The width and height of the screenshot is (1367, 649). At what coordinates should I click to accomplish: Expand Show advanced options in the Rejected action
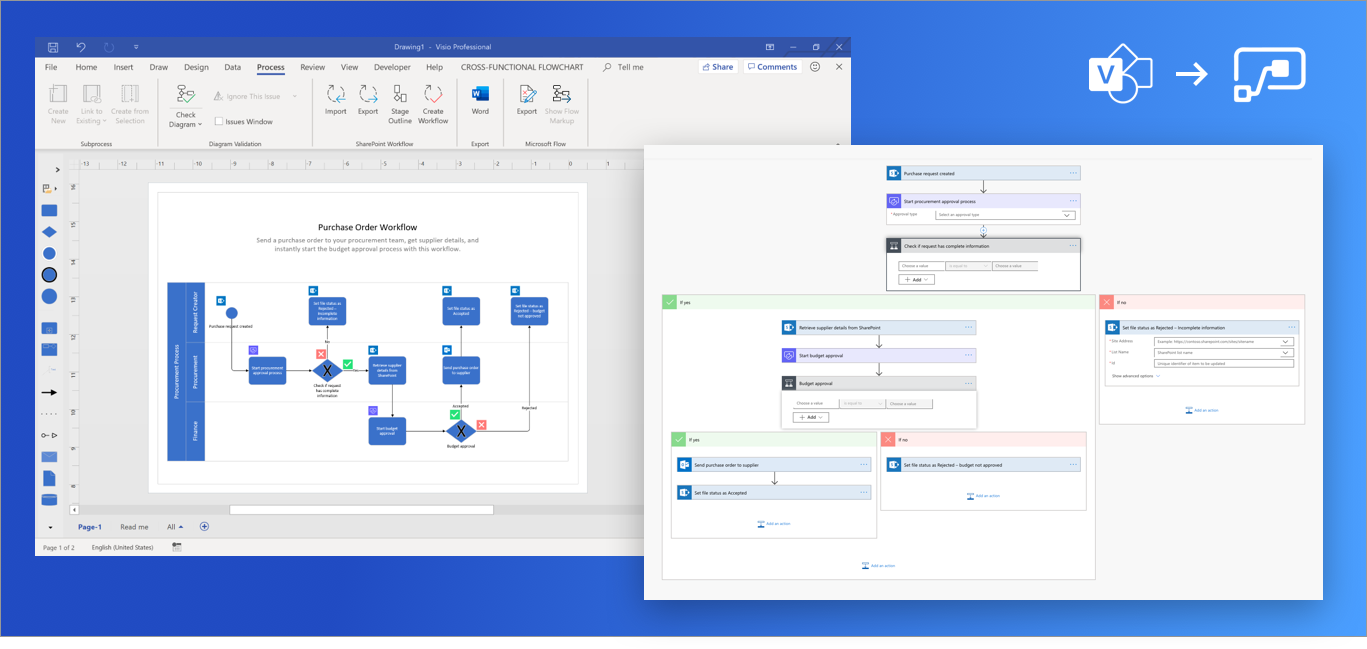pos(1132,376)
